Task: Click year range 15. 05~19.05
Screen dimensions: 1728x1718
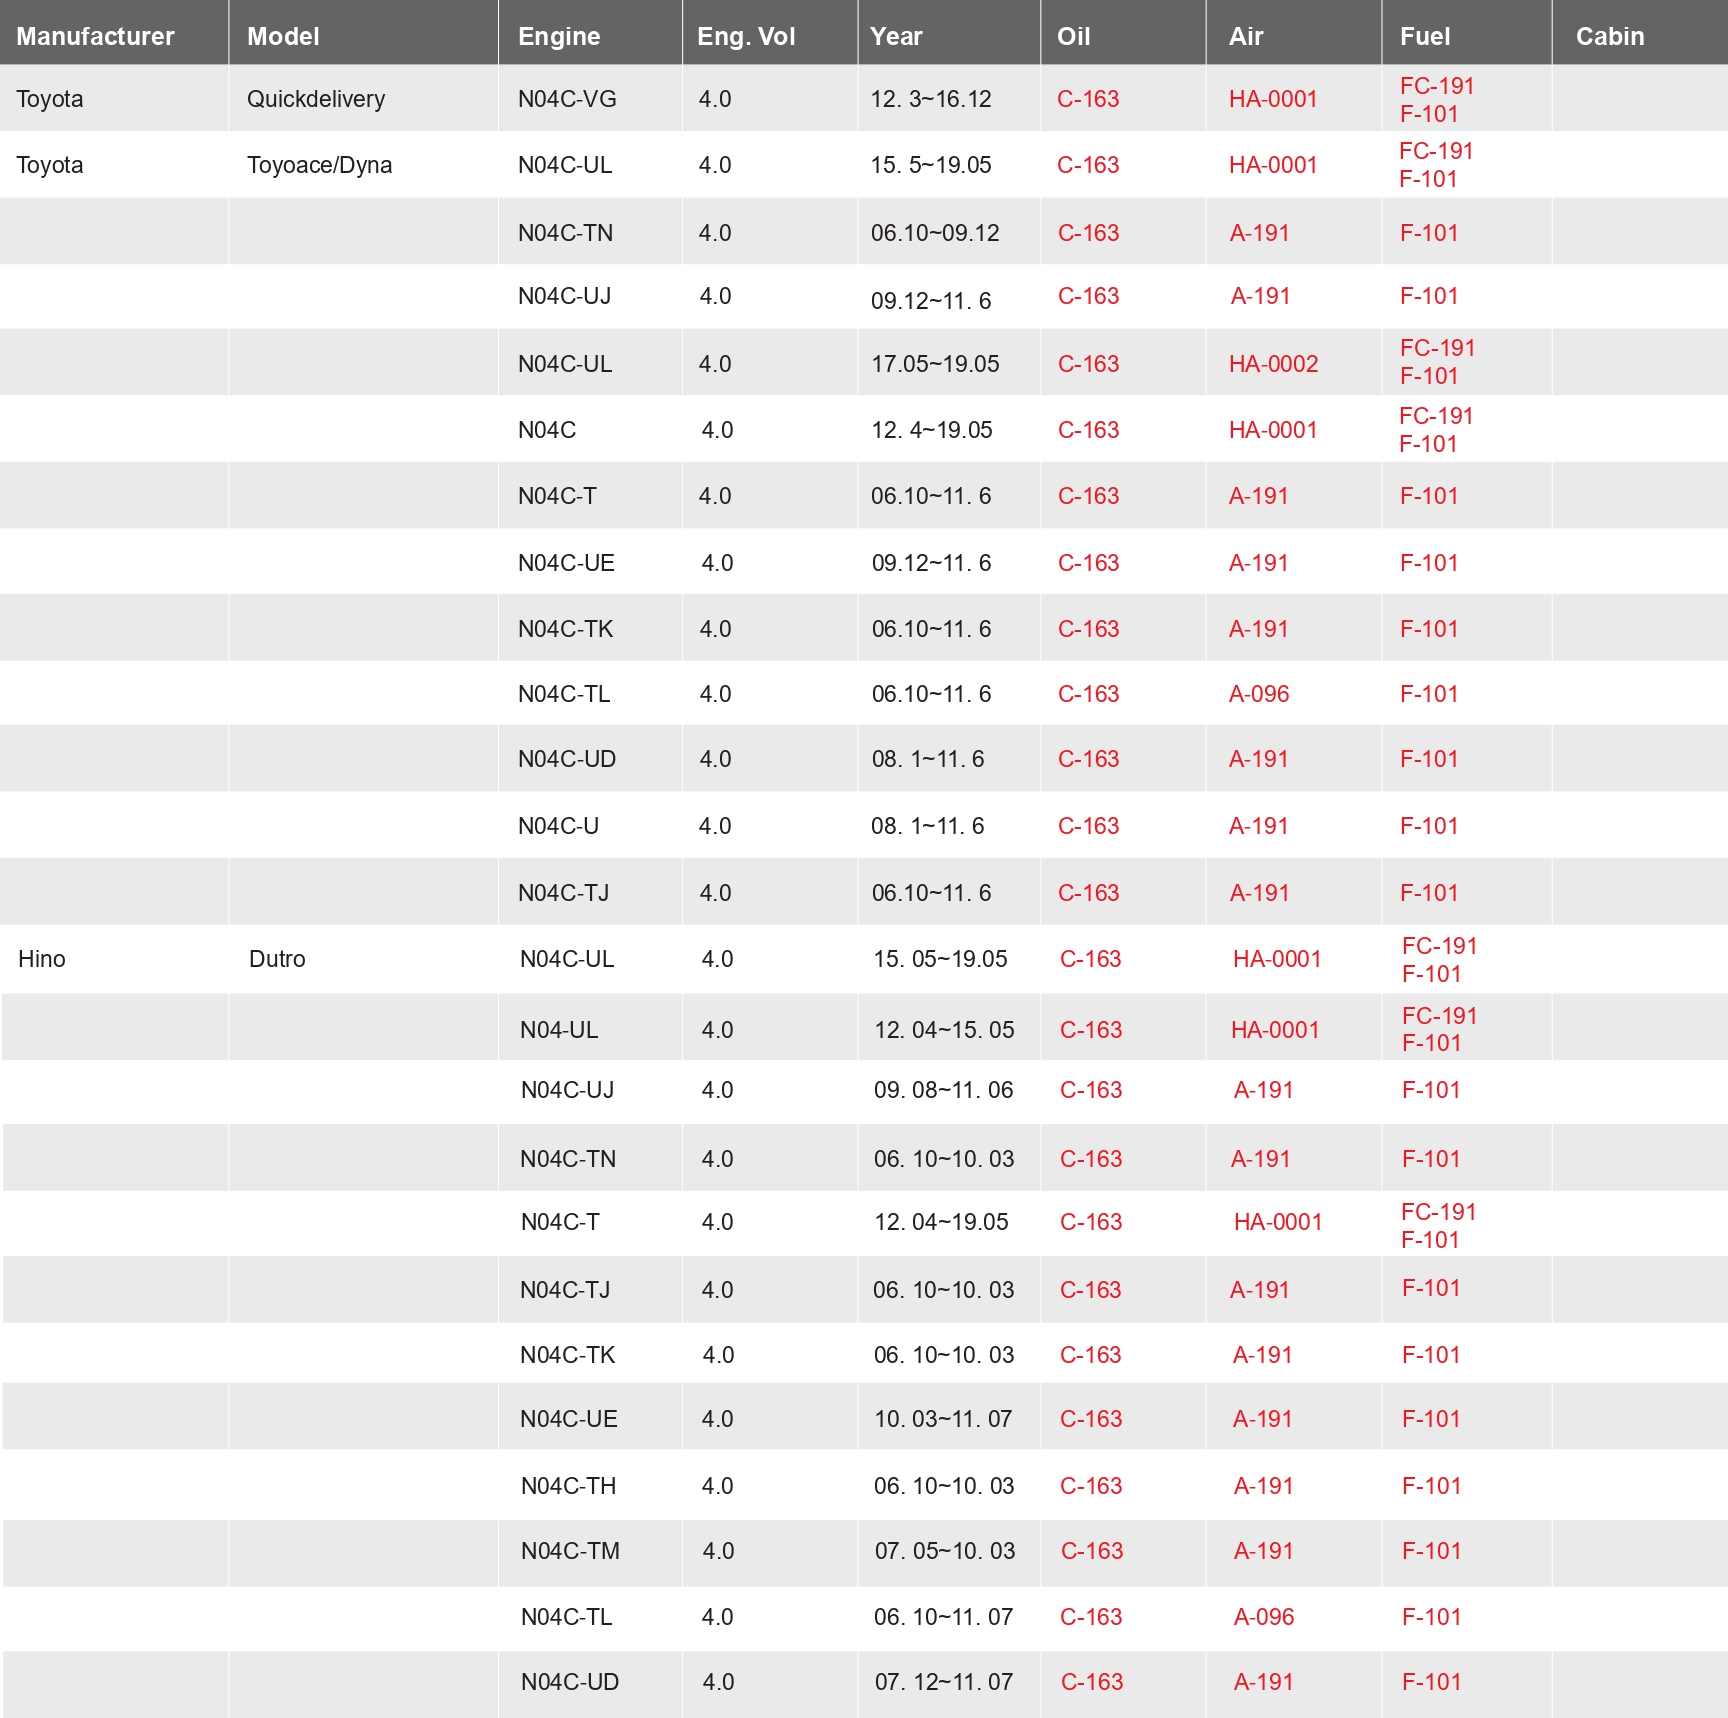Action: 941,959
